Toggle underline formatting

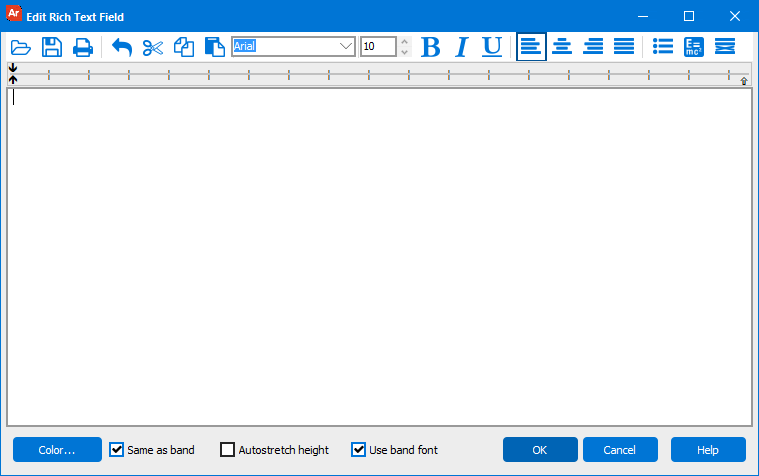(492, 47)
